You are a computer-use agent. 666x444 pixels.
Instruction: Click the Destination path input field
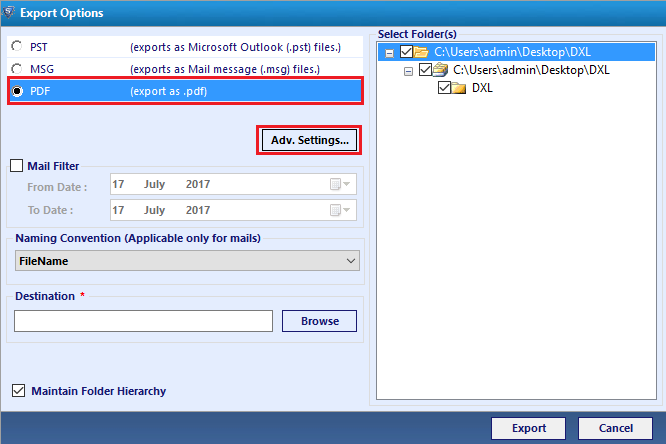(144, 321)
